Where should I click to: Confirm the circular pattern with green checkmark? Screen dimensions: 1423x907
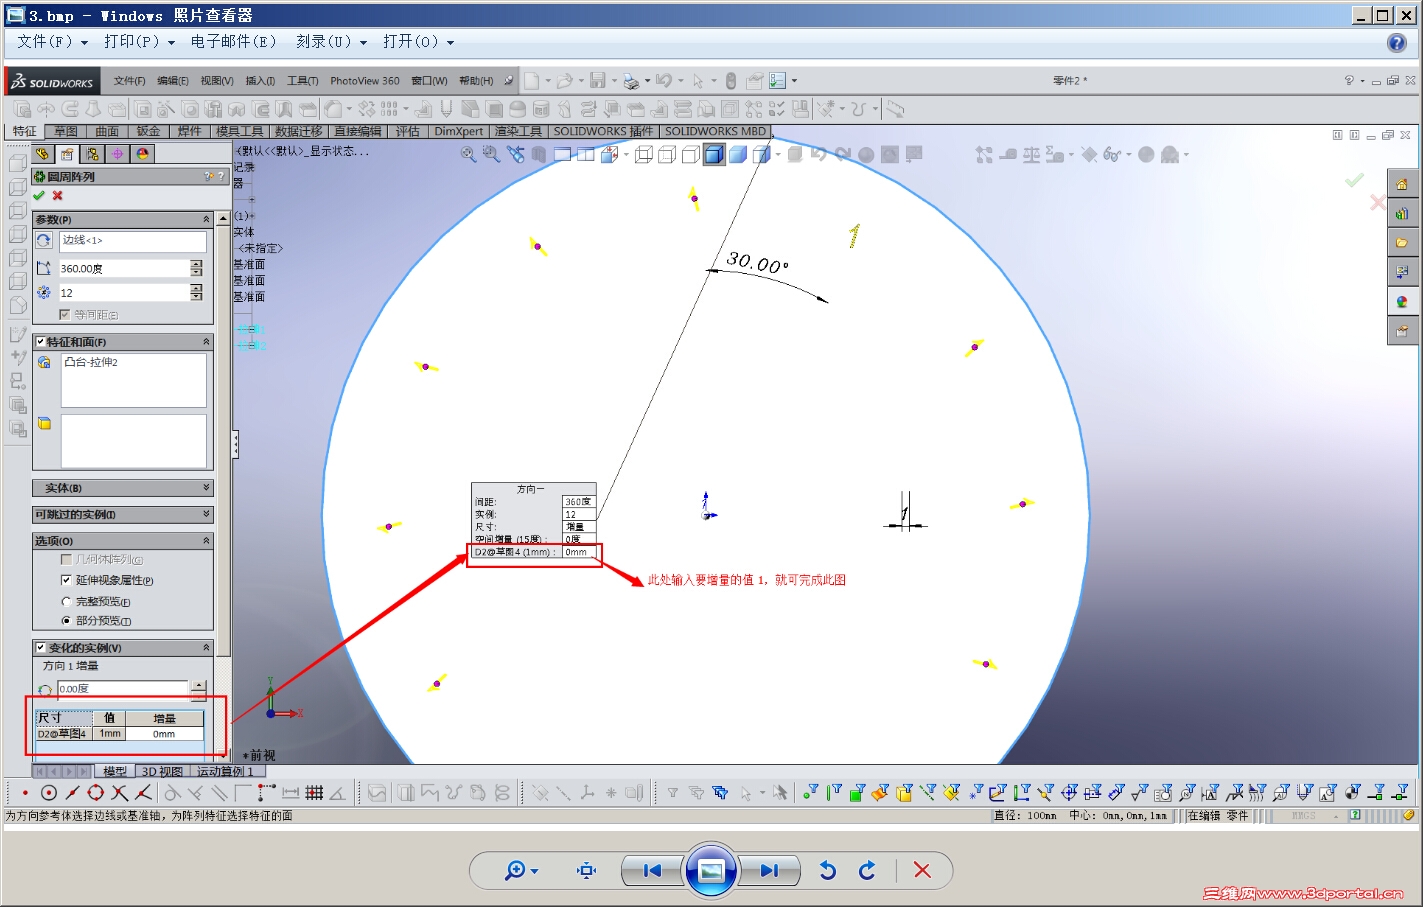pyautogui.click(x=39, y=196)
